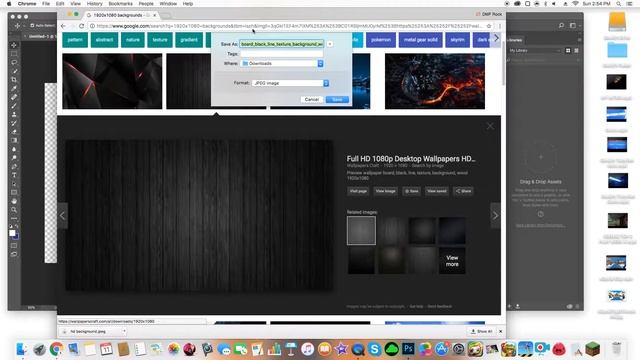Open the History menu

point(94,4)
